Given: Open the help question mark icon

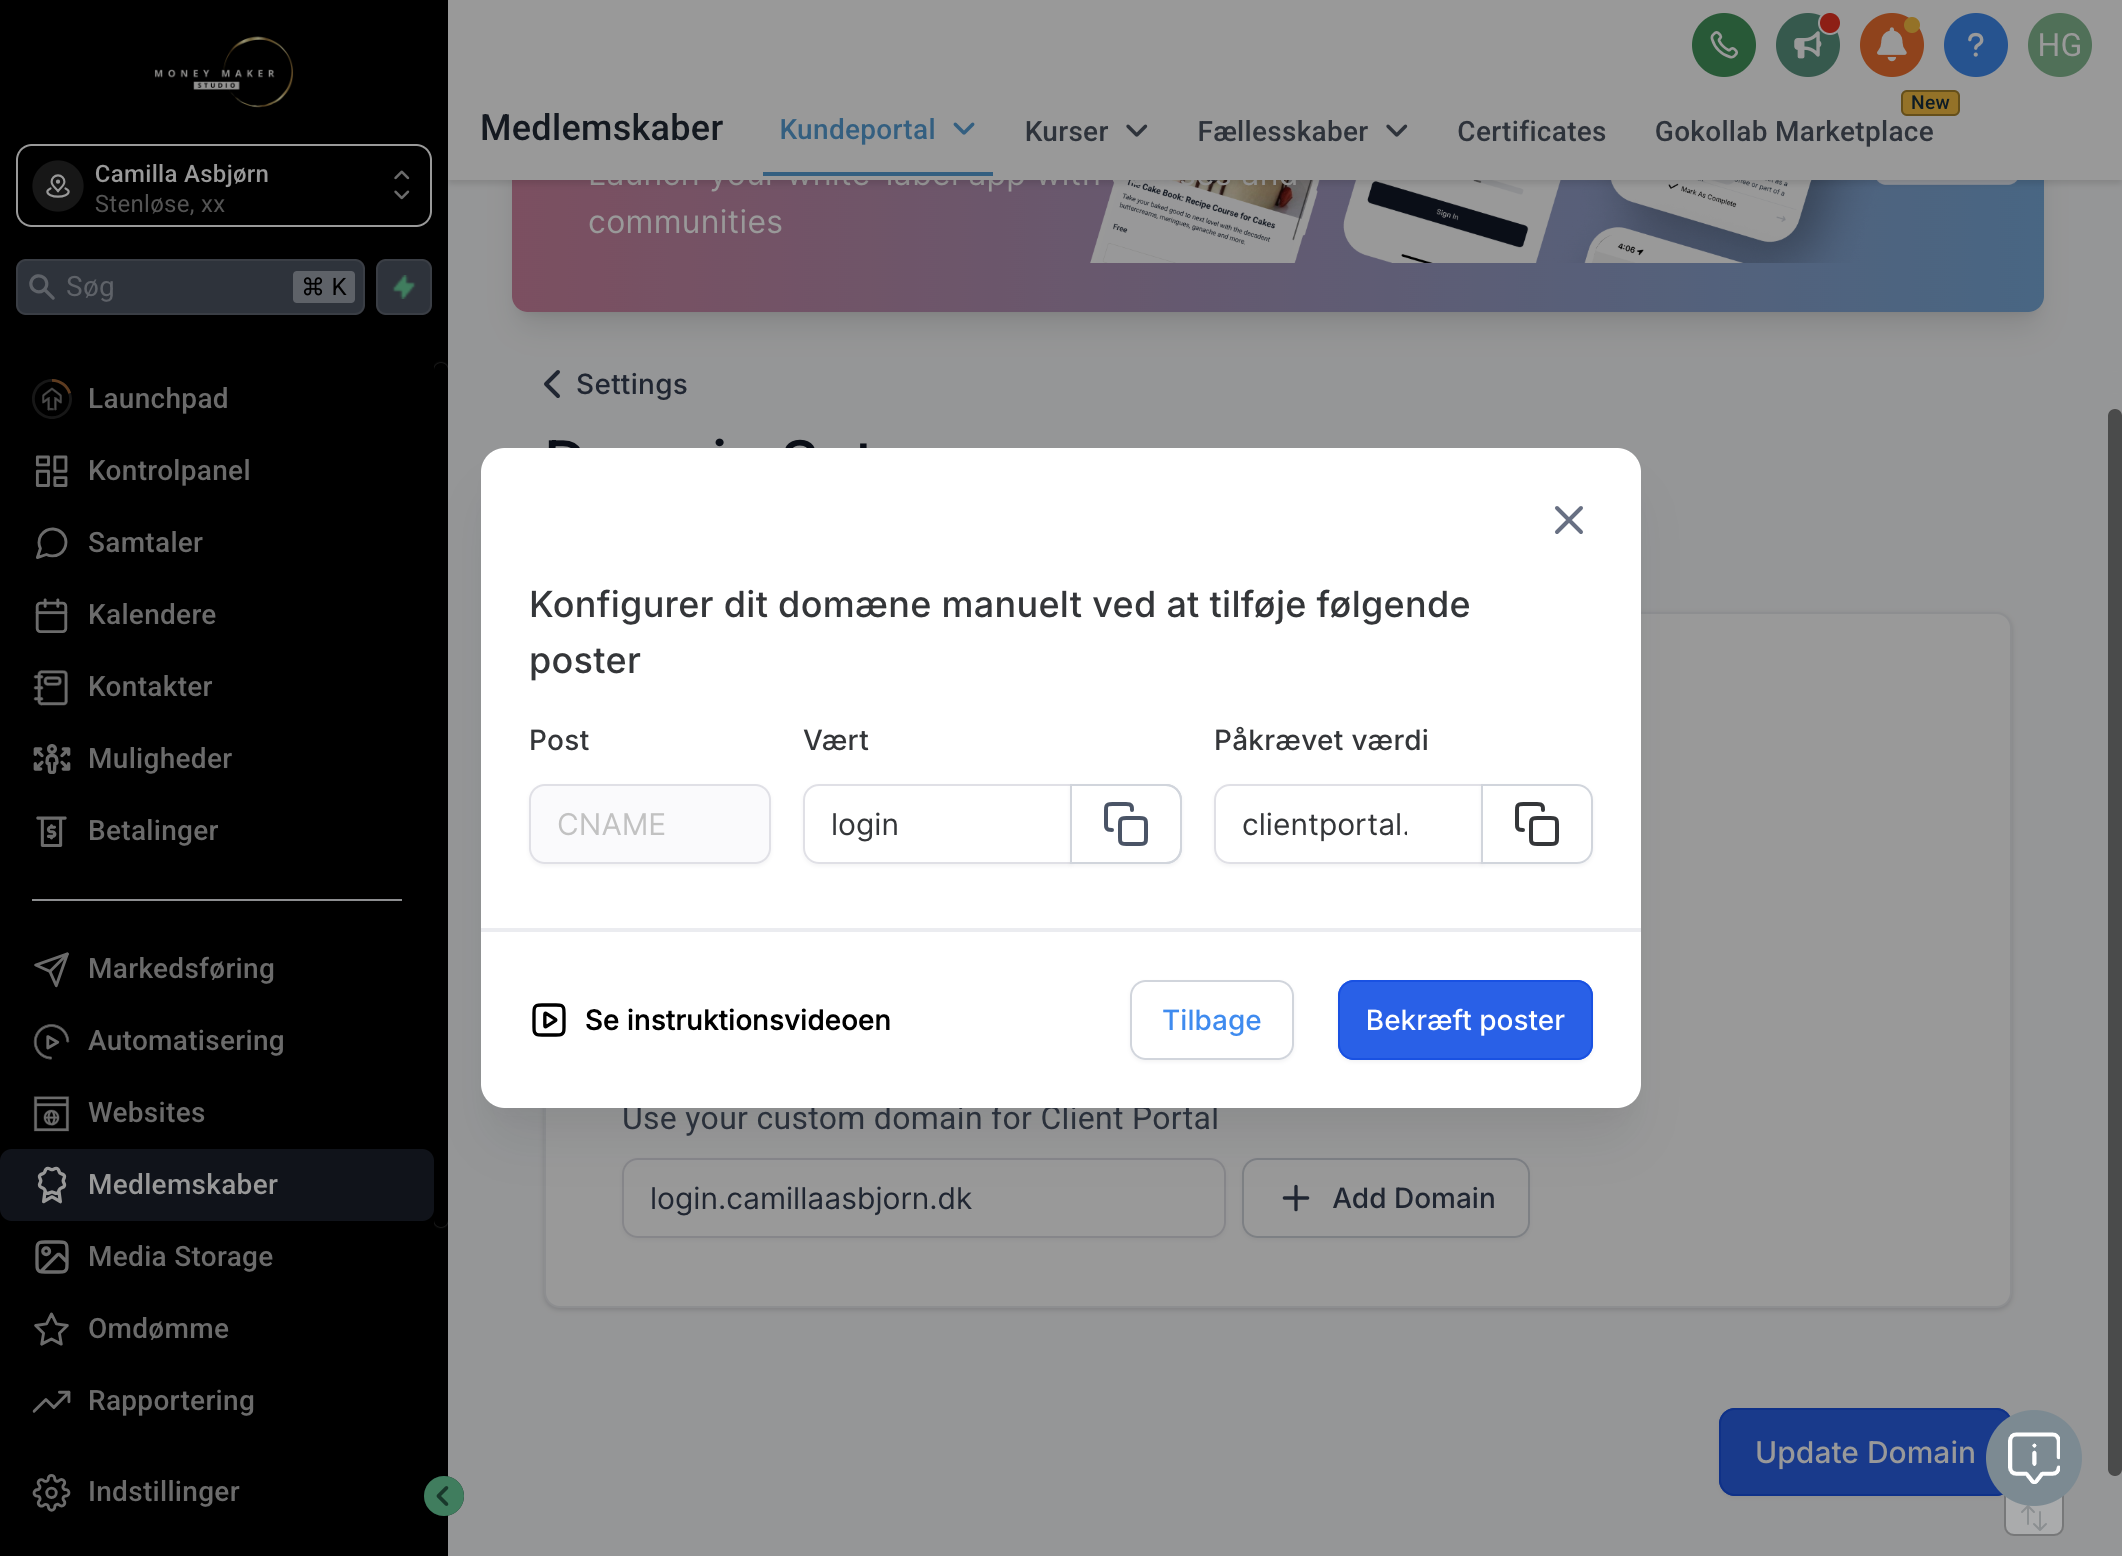Looking at the screenshot, I should click(1975, 45).
